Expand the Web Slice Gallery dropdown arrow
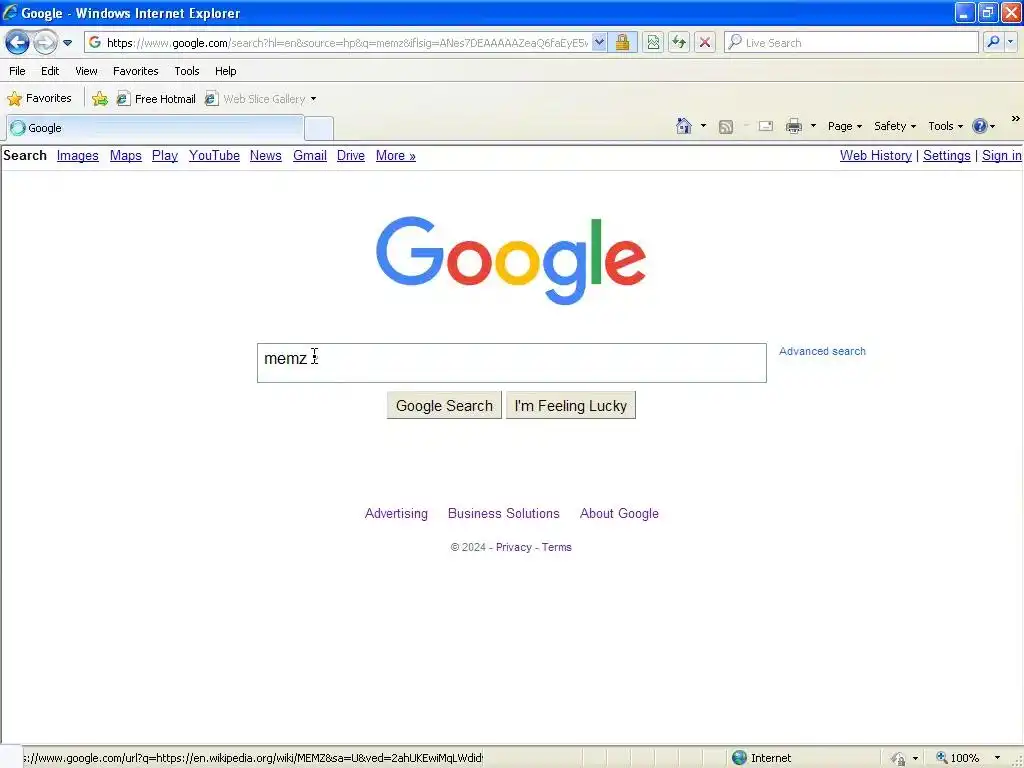 [313, 99]
